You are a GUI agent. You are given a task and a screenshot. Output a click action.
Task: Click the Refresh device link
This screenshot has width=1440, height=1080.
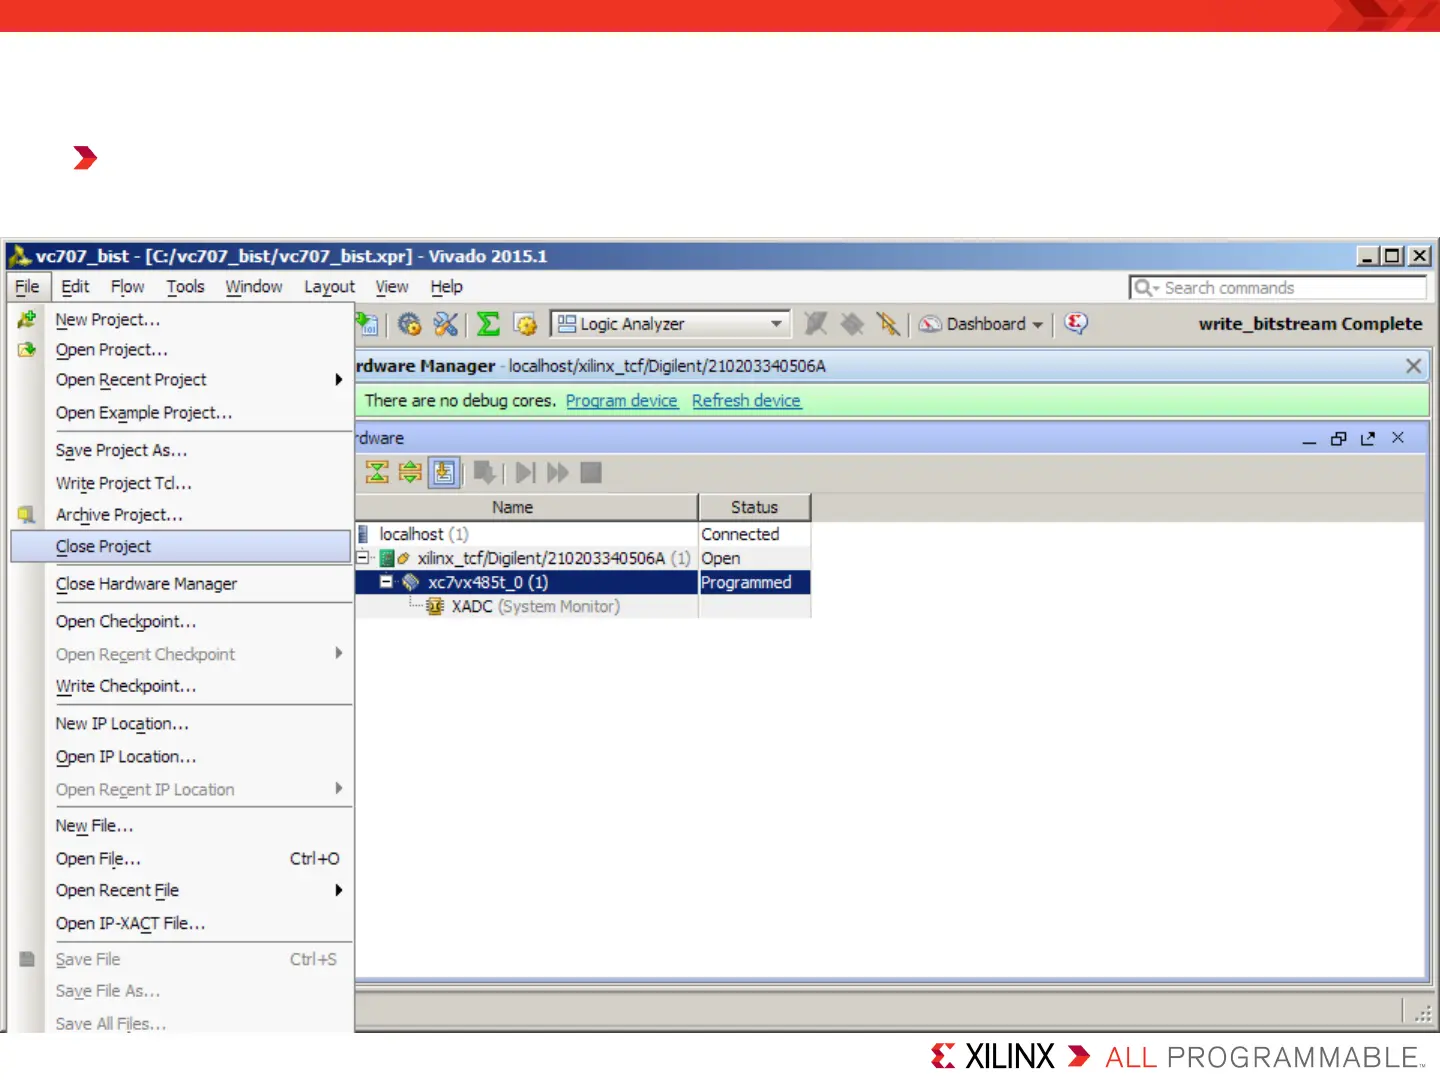tap(746, 401)
